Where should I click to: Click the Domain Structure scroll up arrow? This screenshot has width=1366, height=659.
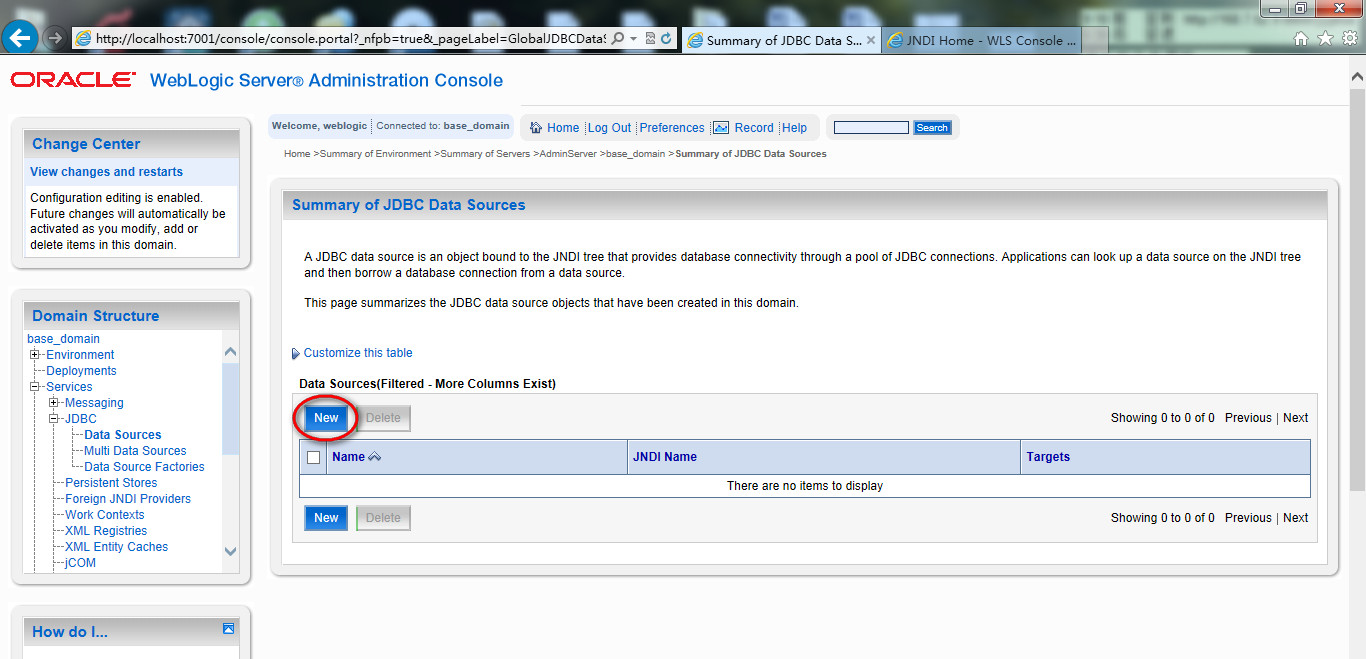pyautogui.click(x=231, y=352)
